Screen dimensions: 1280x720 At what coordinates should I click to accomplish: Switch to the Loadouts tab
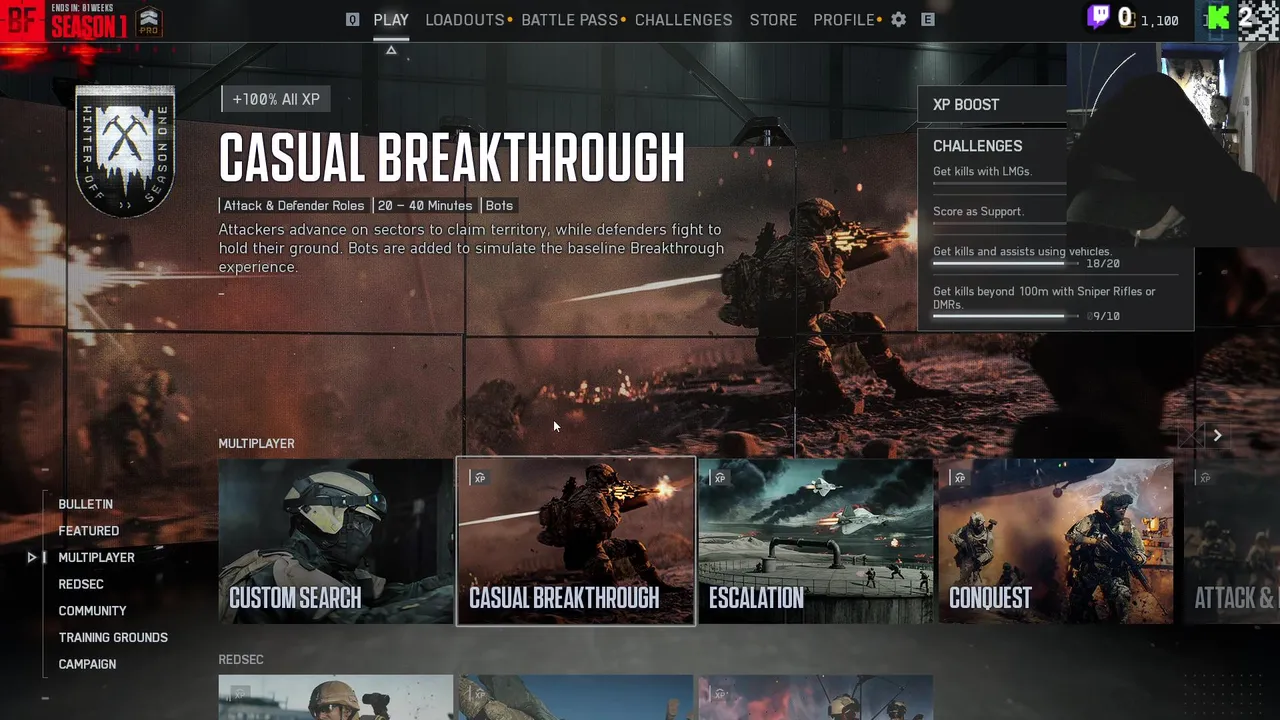465,20
